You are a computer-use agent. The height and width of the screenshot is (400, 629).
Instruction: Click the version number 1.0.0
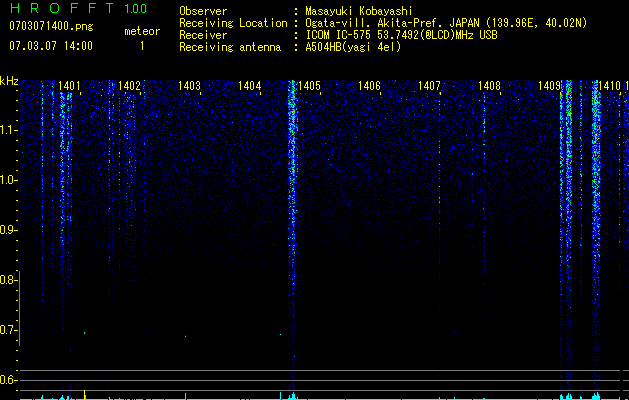[136, 8]
